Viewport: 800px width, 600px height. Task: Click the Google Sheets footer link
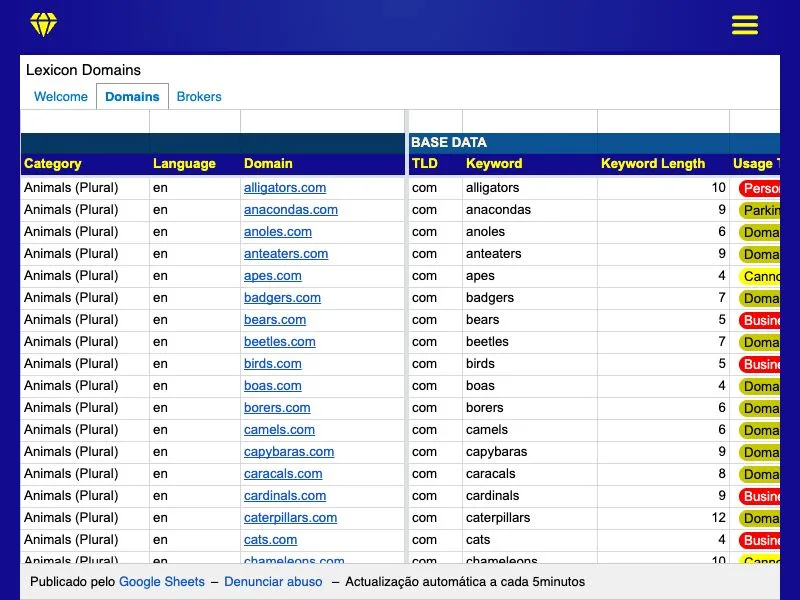[162, 582]
